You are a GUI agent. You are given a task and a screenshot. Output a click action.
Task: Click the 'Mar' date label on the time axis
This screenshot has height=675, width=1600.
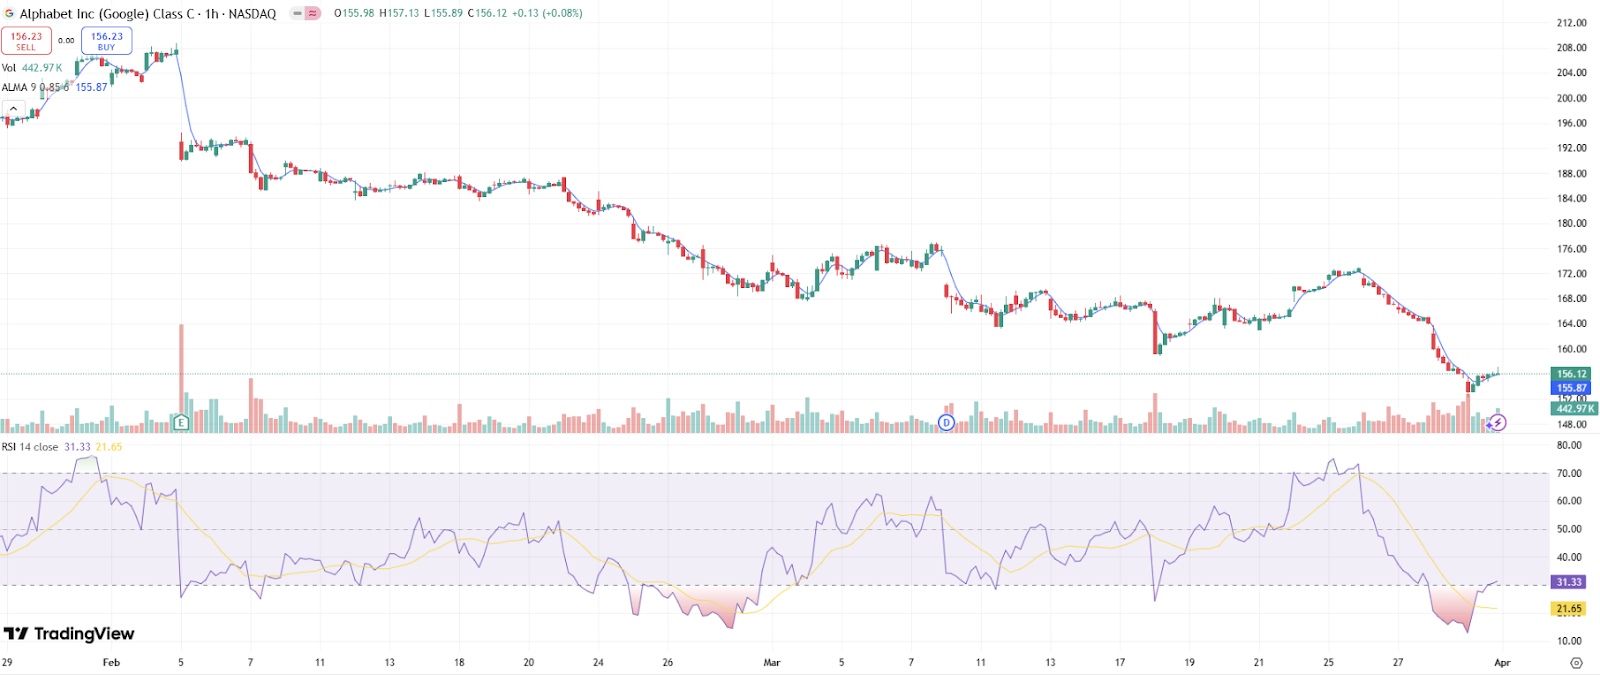coord(772,662)
